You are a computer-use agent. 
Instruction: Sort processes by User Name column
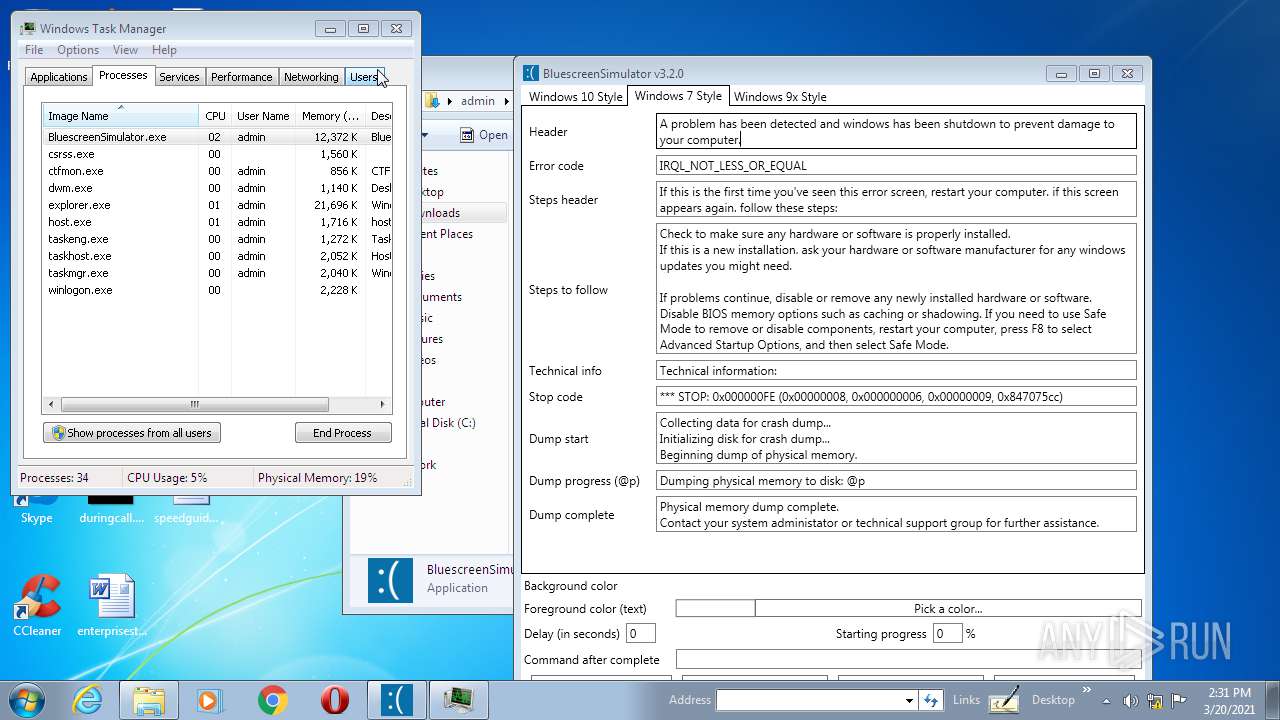(263, 116)
